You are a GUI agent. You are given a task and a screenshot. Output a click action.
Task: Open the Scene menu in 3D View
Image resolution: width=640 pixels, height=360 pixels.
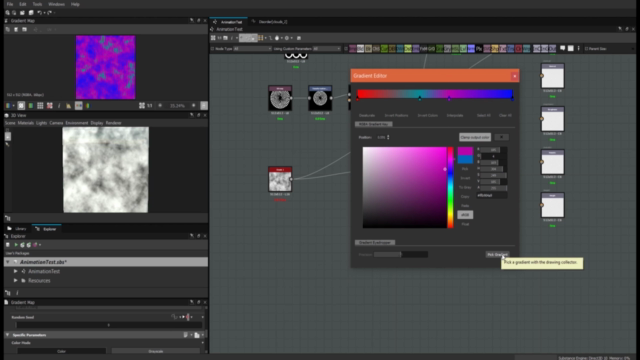click(10, 123)
